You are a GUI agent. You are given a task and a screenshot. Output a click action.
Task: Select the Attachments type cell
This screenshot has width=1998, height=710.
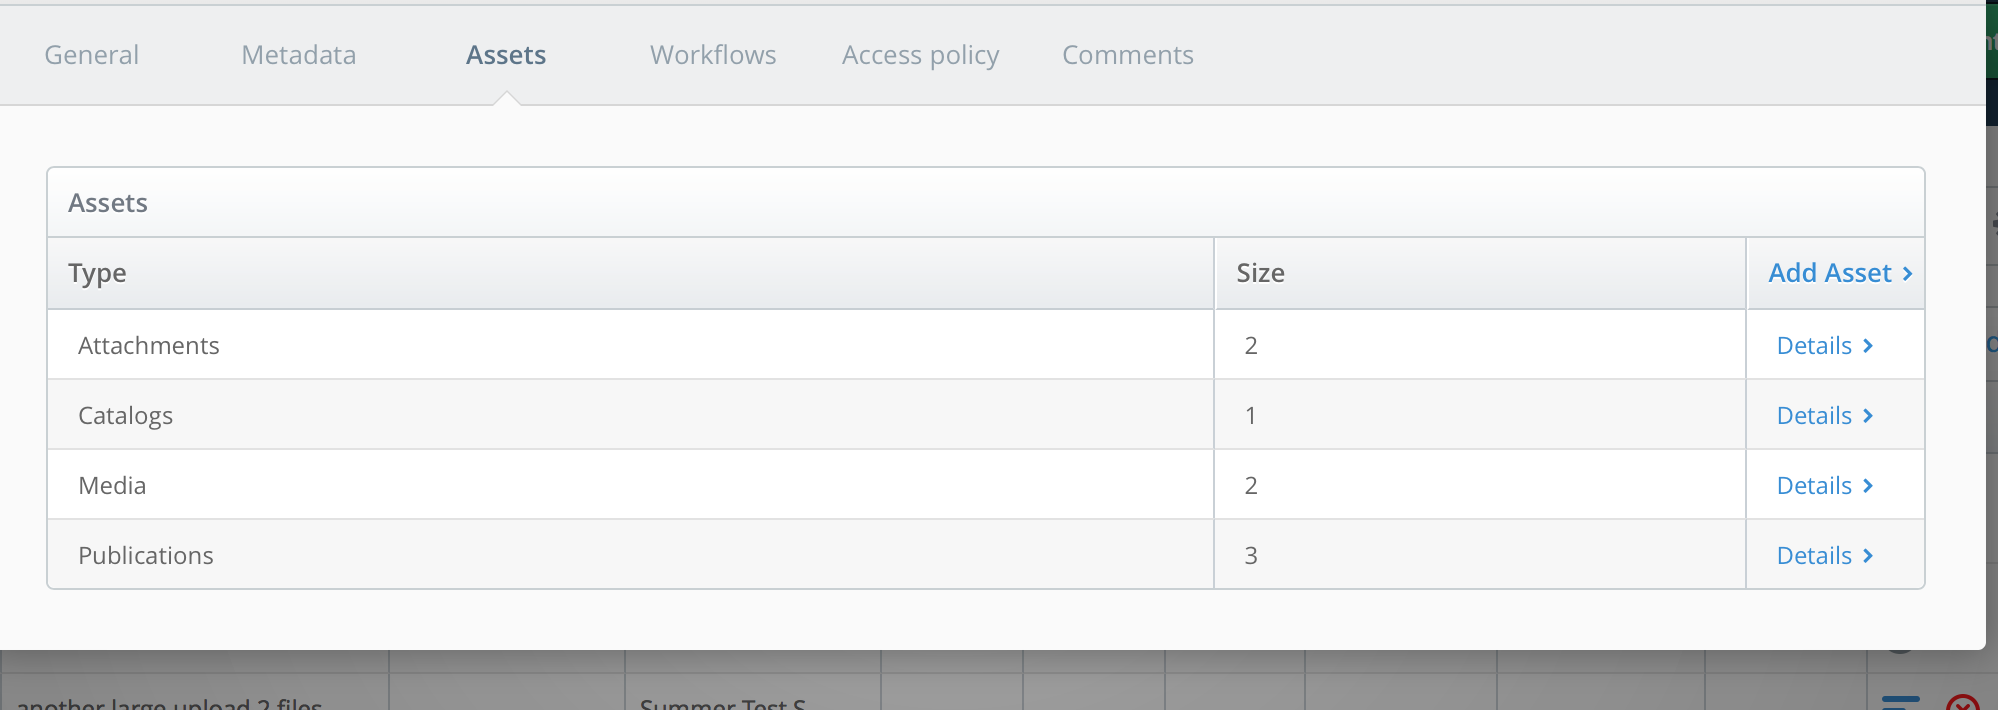(x=149, y=346)
